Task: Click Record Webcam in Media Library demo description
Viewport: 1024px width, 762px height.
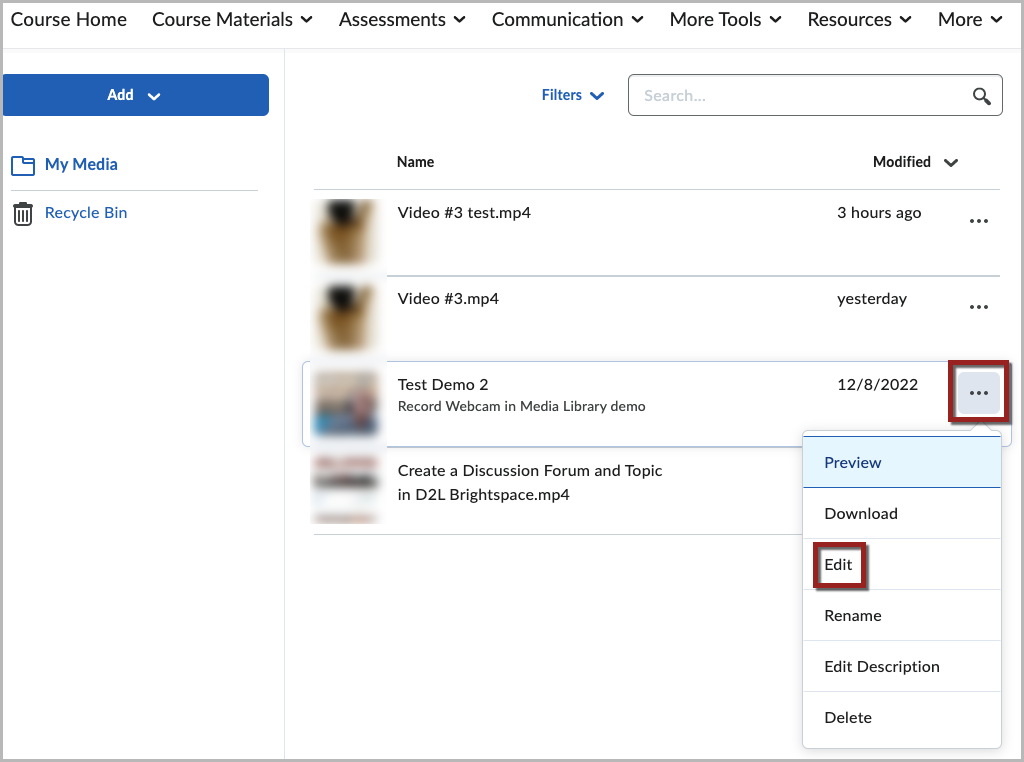Action: [x=521, y=406]
